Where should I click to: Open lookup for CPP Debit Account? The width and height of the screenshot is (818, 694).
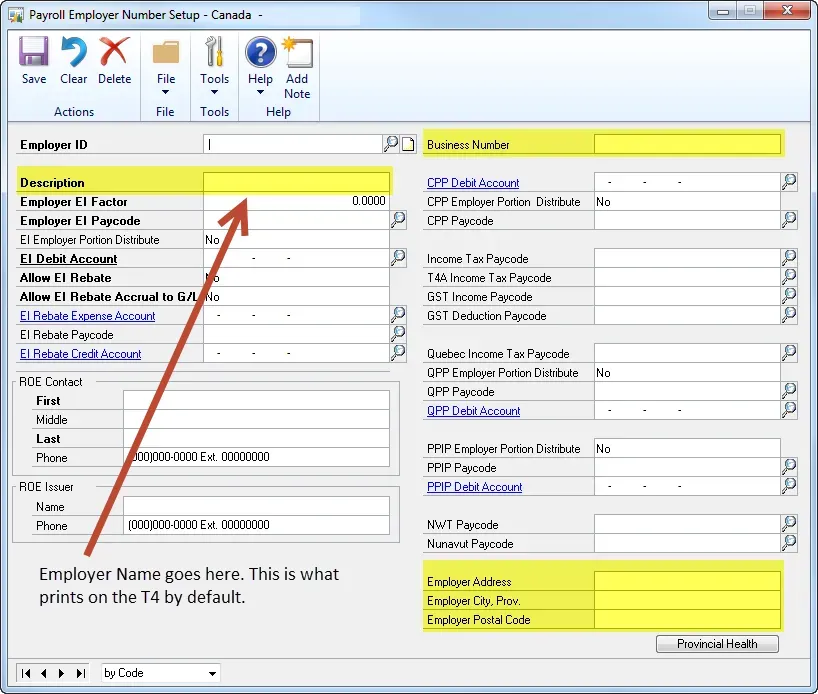pyautogui.click(x=789, y=182)
